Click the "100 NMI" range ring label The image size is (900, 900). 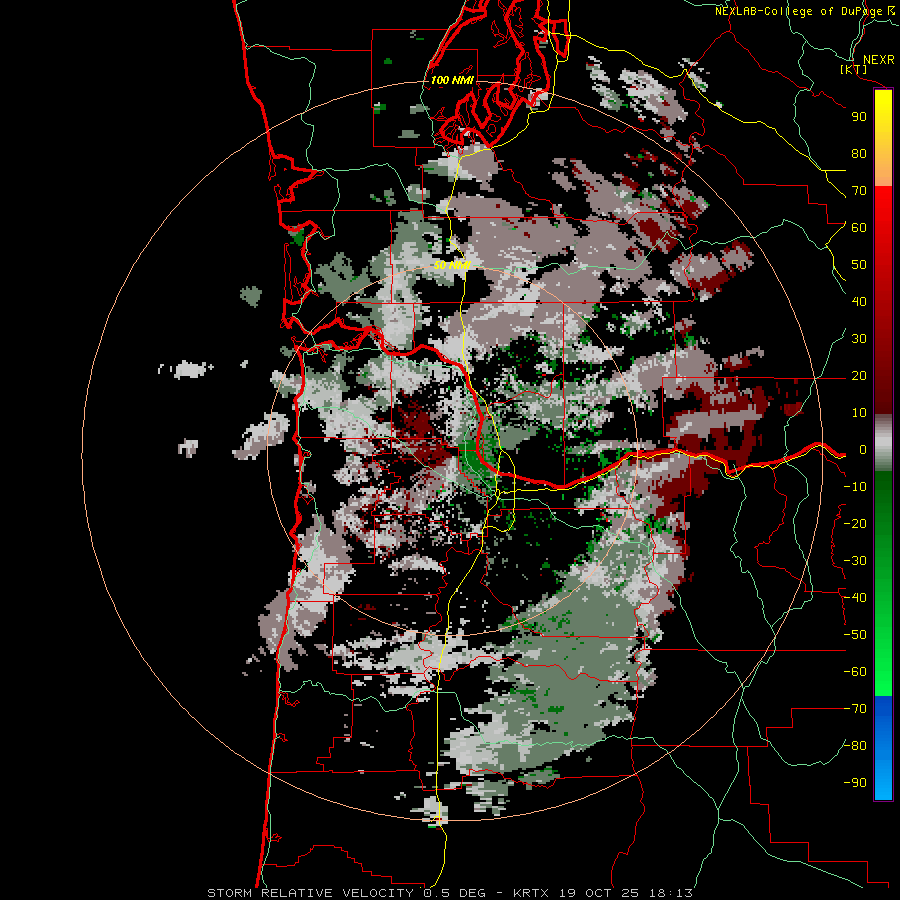pos(452,80)
